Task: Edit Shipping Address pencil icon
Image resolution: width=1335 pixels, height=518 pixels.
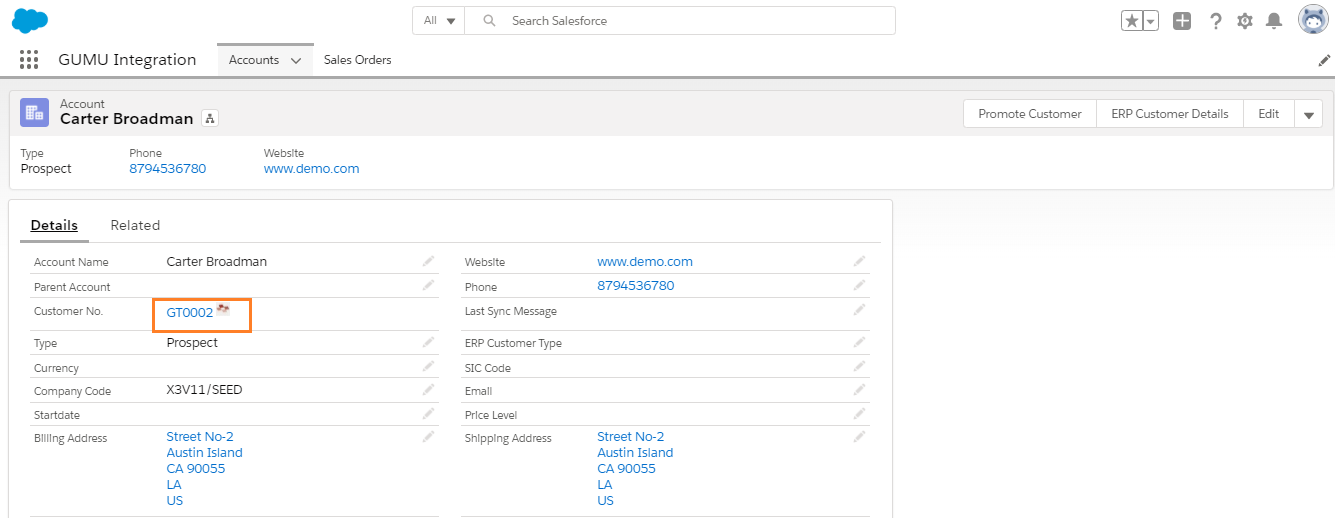Action: pos(859,437)
